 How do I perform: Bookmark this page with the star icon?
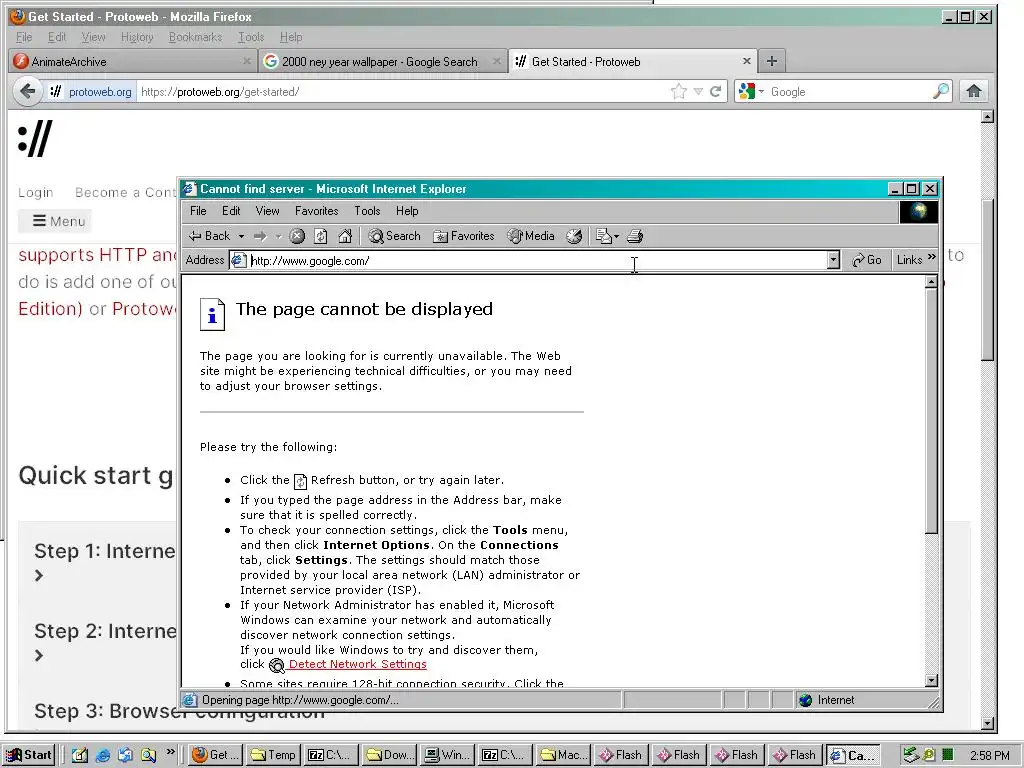click(x=679, y=91)
